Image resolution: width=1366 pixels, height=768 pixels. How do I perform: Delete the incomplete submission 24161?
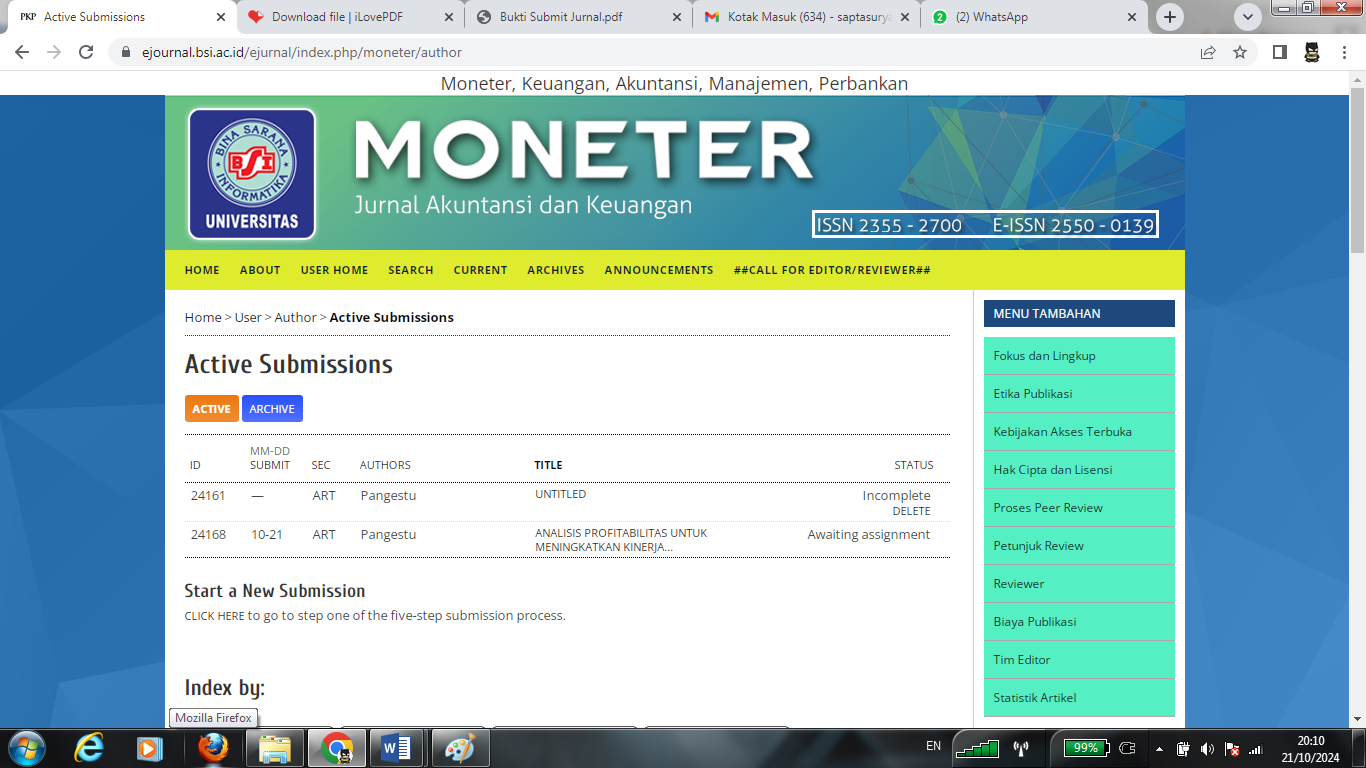click(911, 511)
